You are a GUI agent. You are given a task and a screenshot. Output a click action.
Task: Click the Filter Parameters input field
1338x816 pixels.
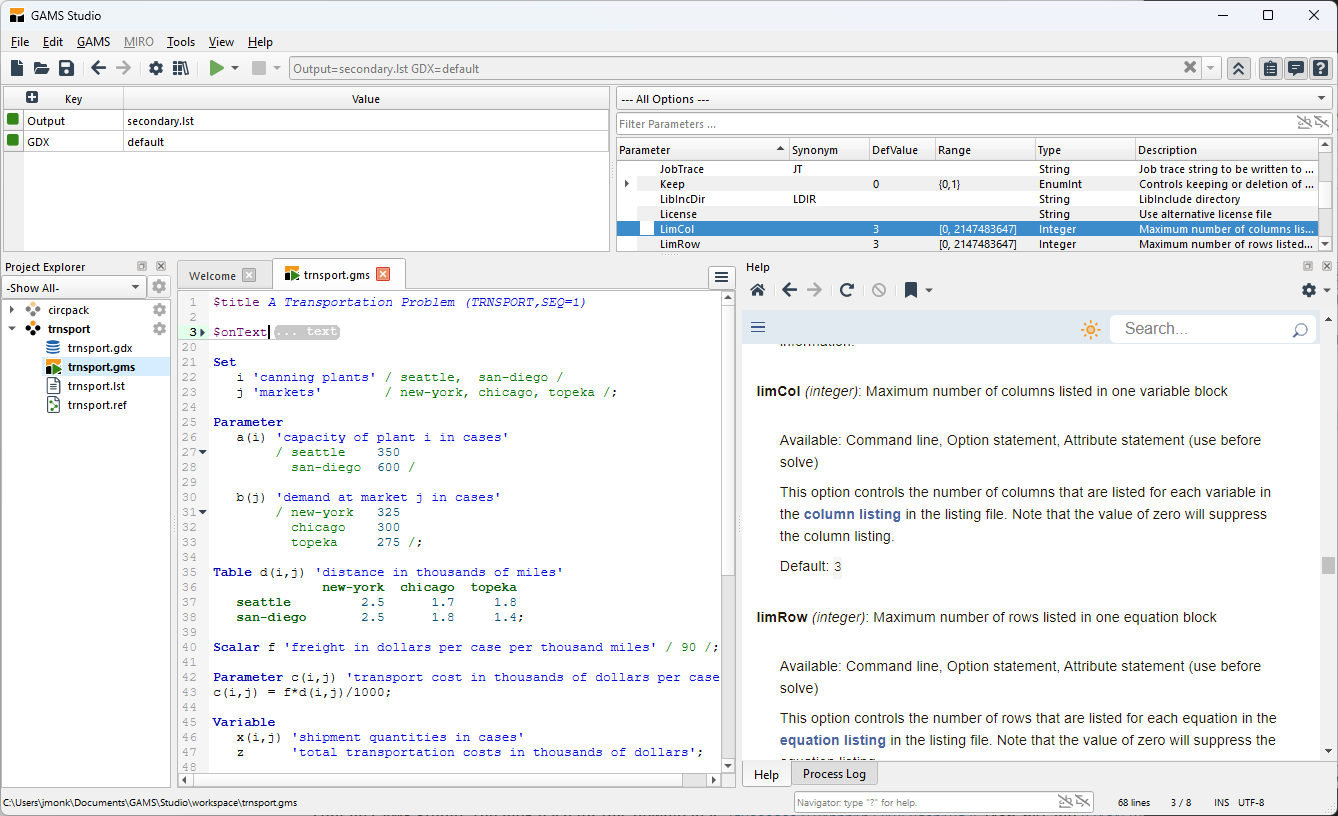tap(950, 124)
